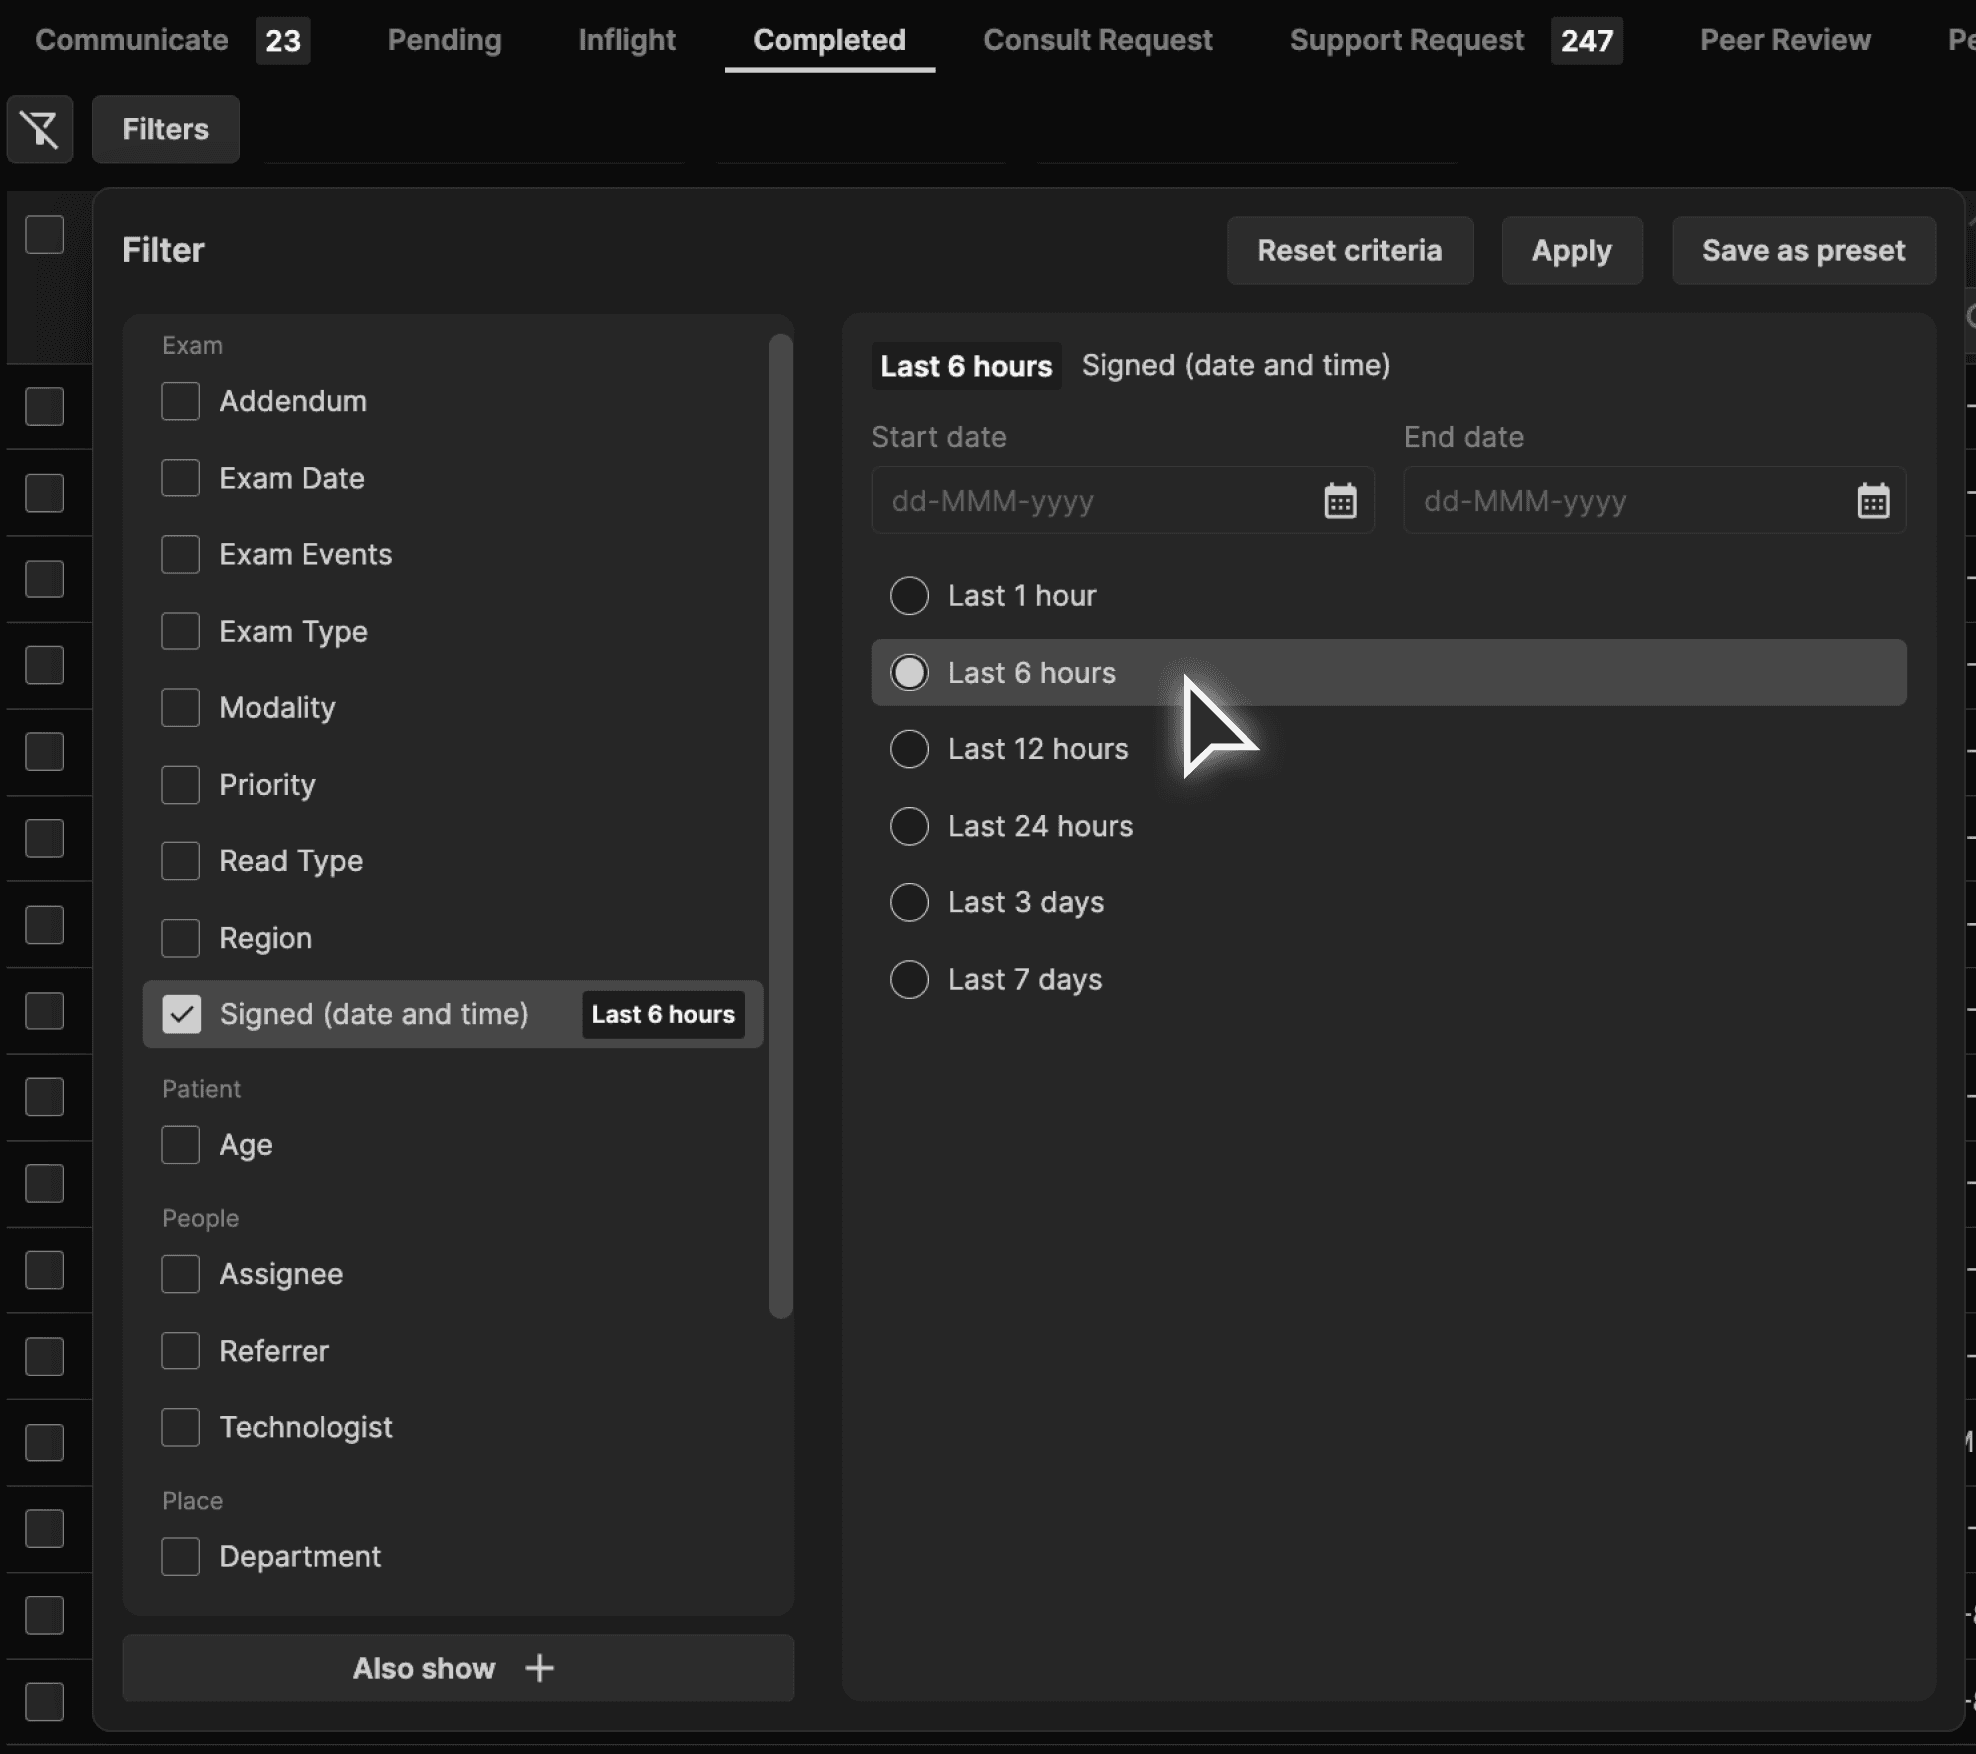Click the plus icon beside Also show
The image size is (1976, 1754).
539,1668
